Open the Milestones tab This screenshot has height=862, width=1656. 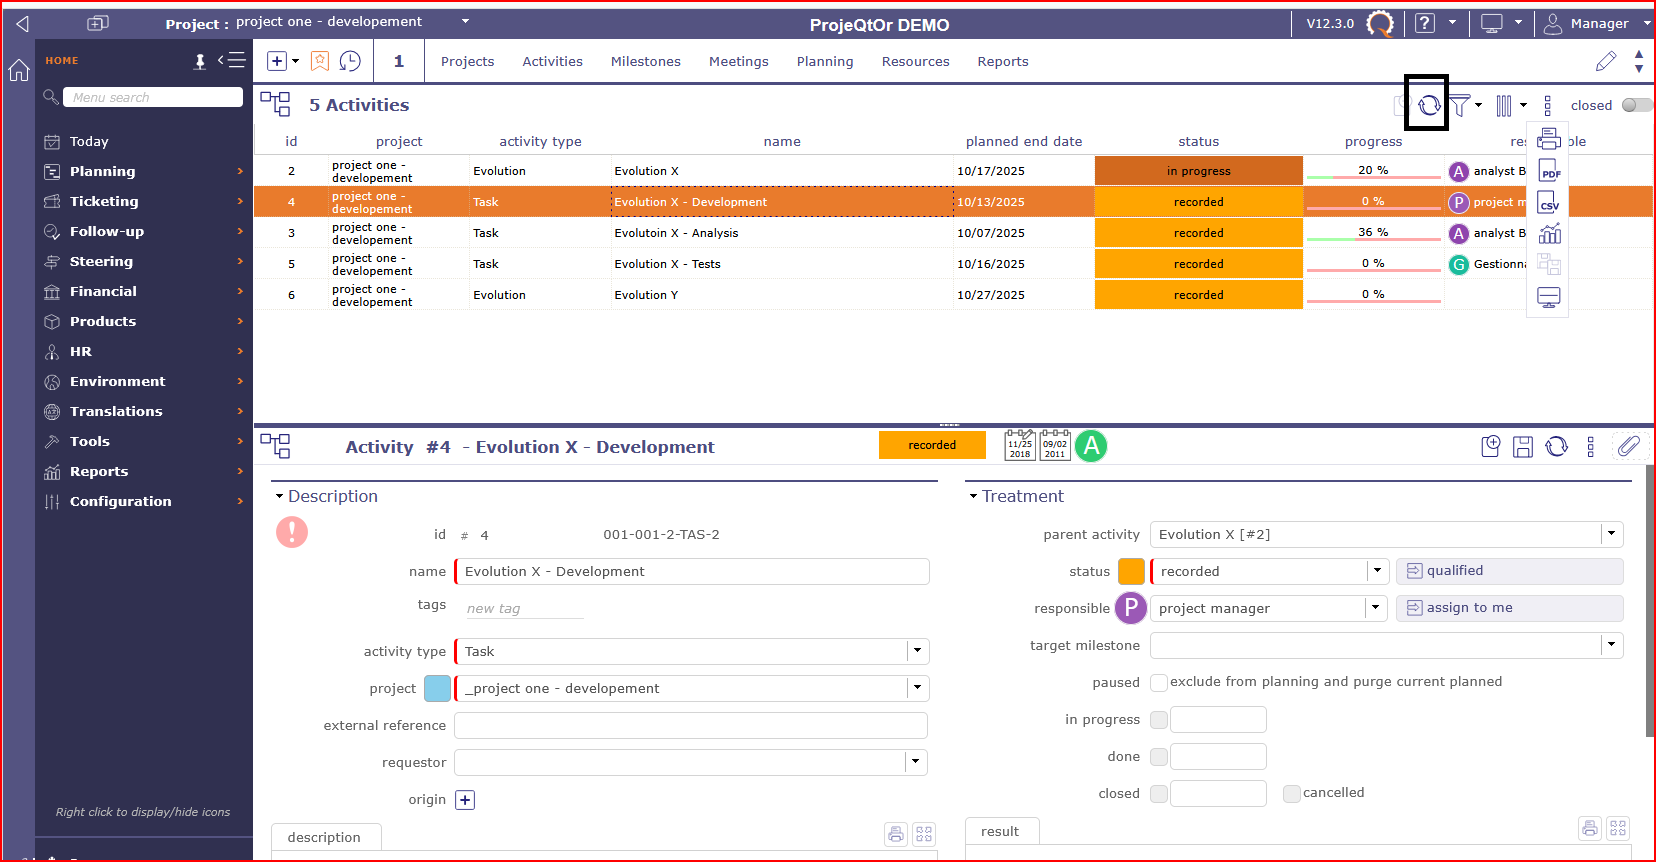click(x=645, y=61)
